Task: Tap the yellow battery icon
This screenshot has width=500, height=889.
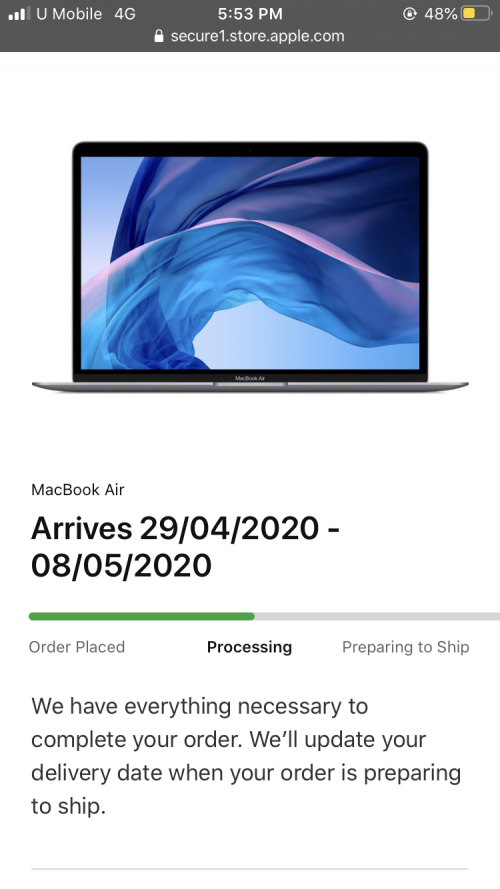Action: coord(476,14)
